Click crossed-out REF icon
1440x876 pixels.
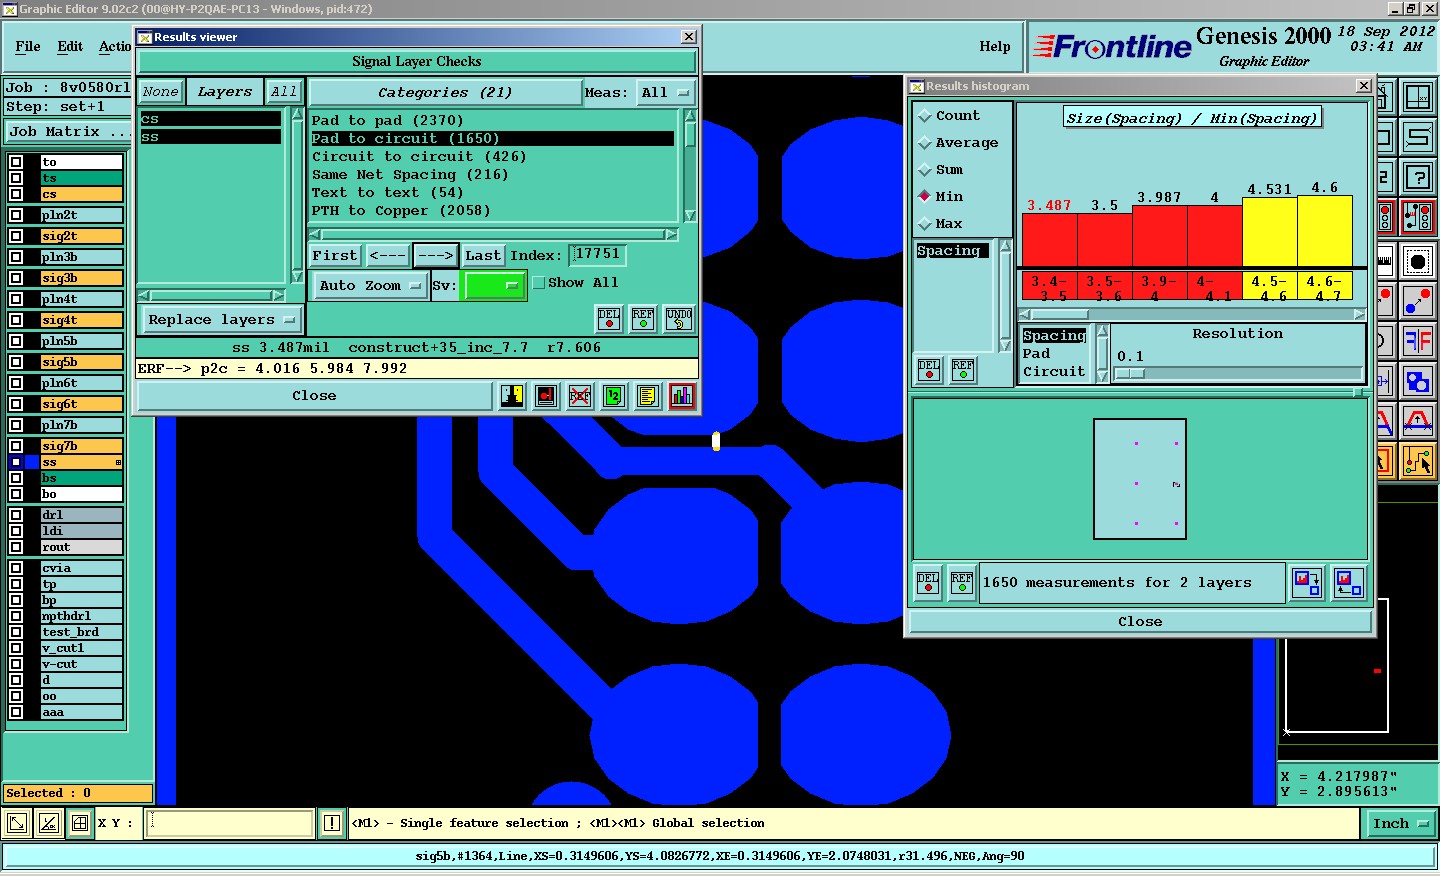coord(580,396)
